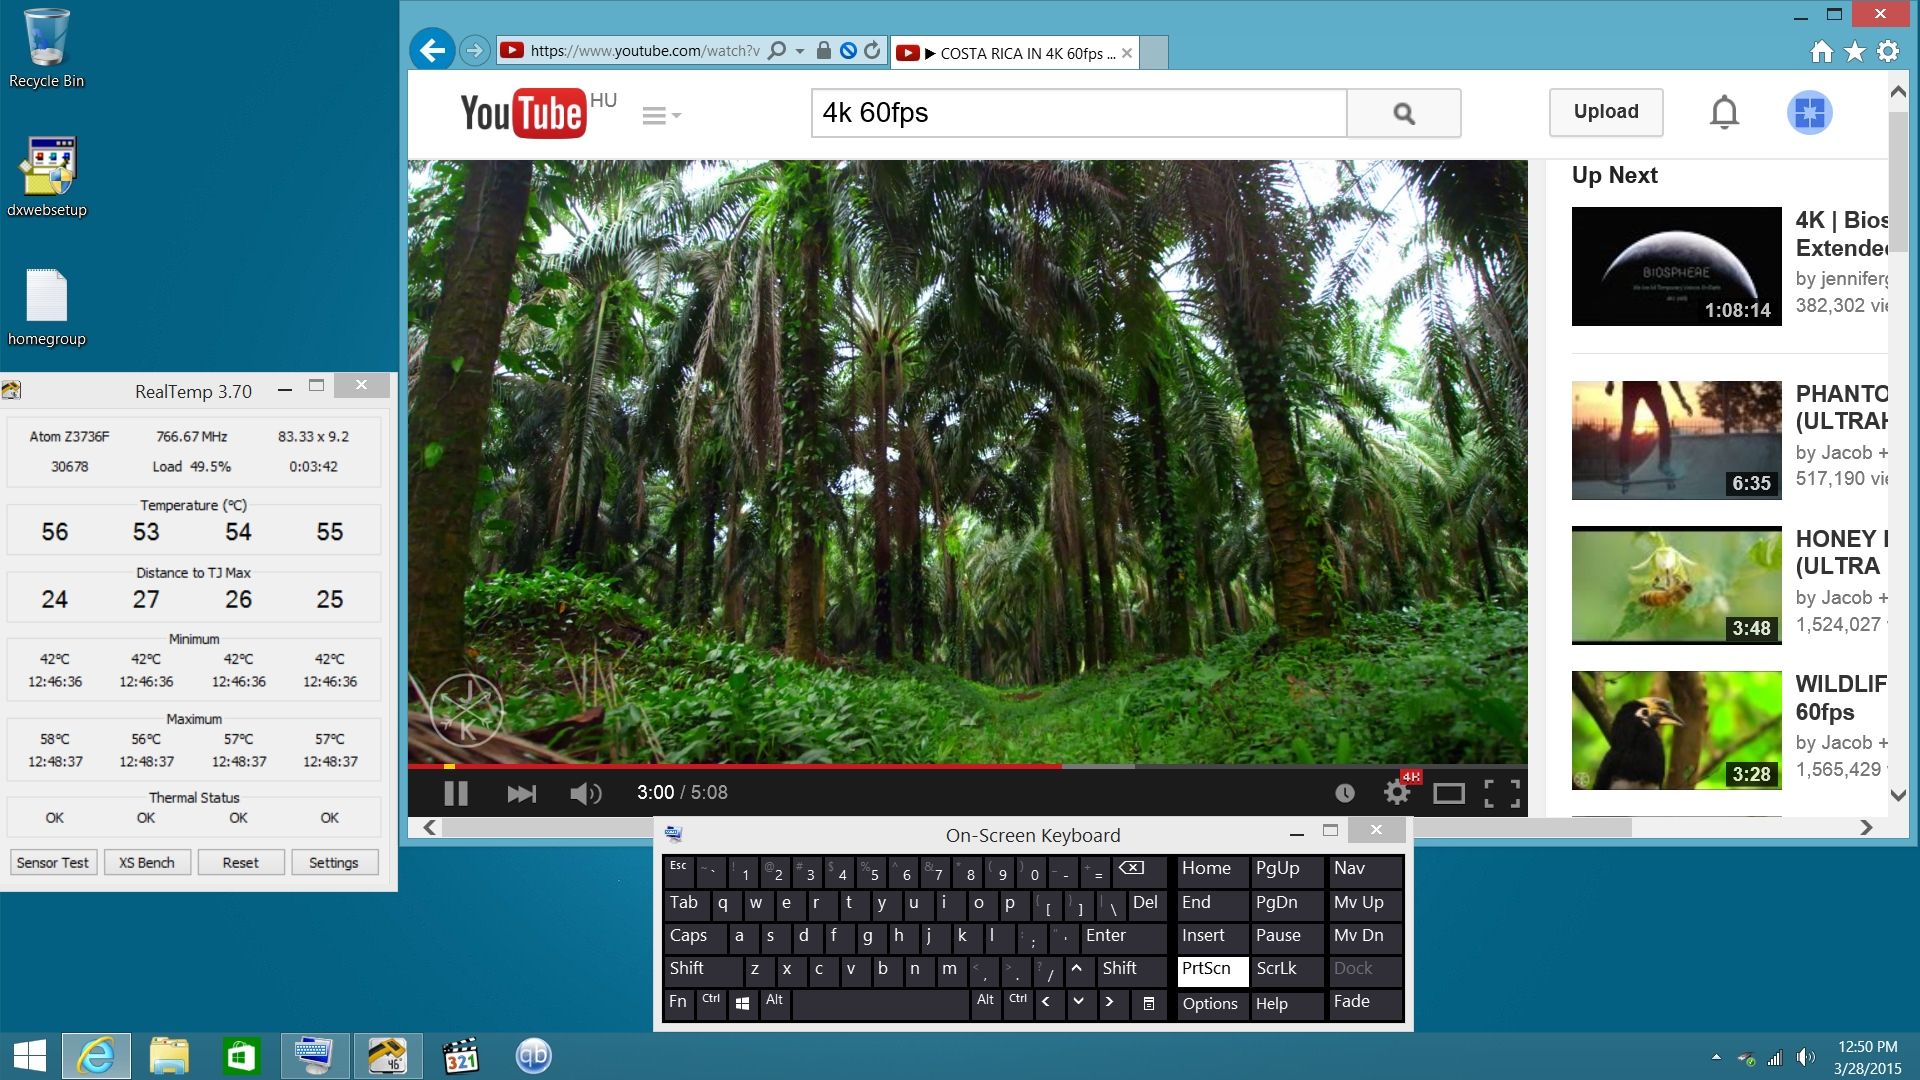Open the WILDLIFE 60fps video title

[x=1841, y=698]
